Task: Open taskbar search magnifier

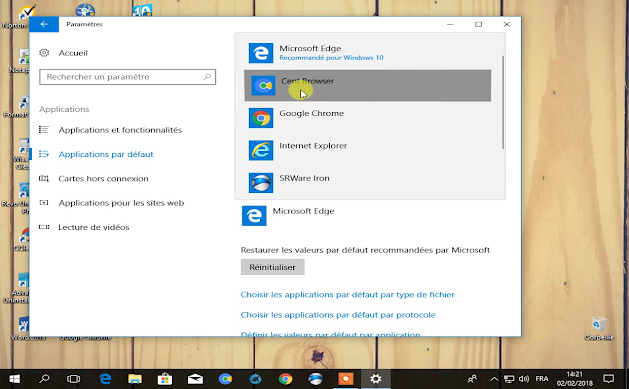Action: [x=44, y=379]
